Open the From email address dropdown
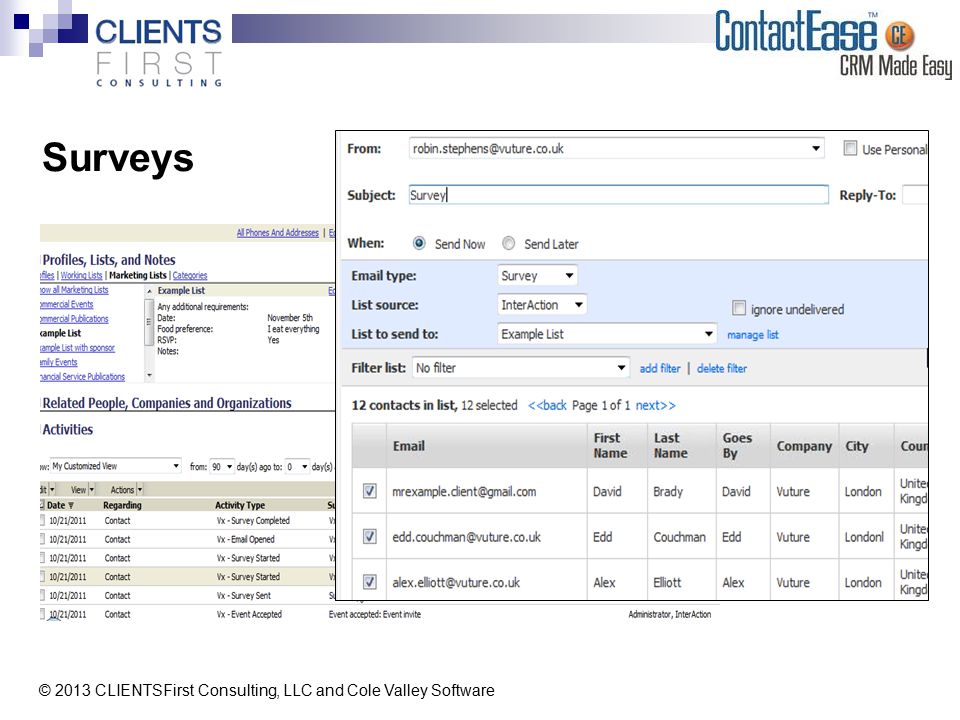The height and width of the screenshot is (720, 960). click(617, 149)
